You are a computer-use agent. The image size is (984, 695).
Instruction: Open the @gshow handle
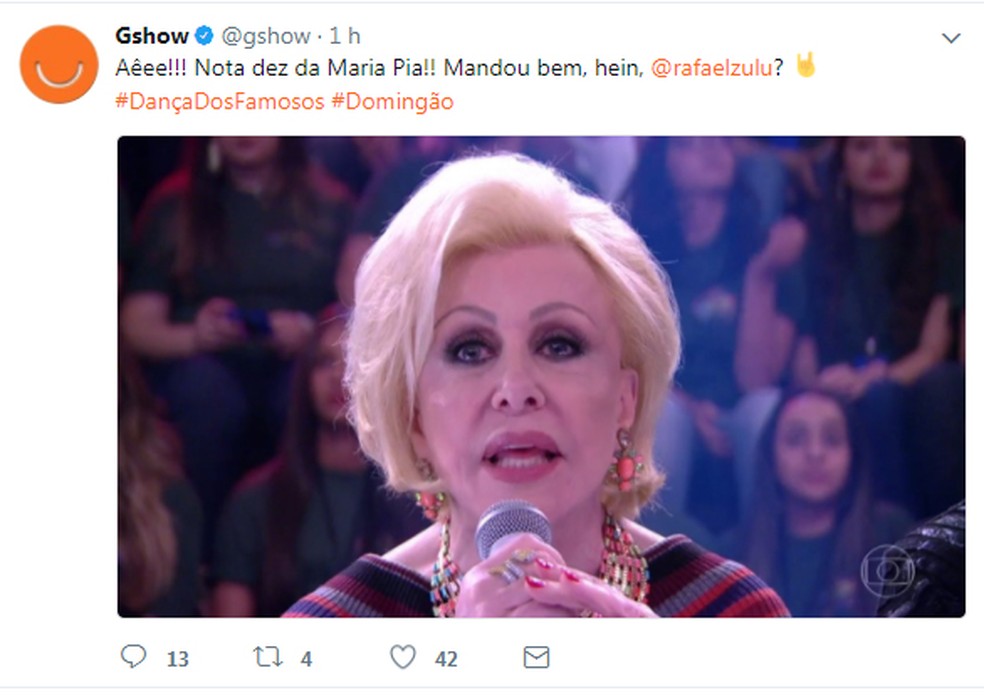[266, 36]
